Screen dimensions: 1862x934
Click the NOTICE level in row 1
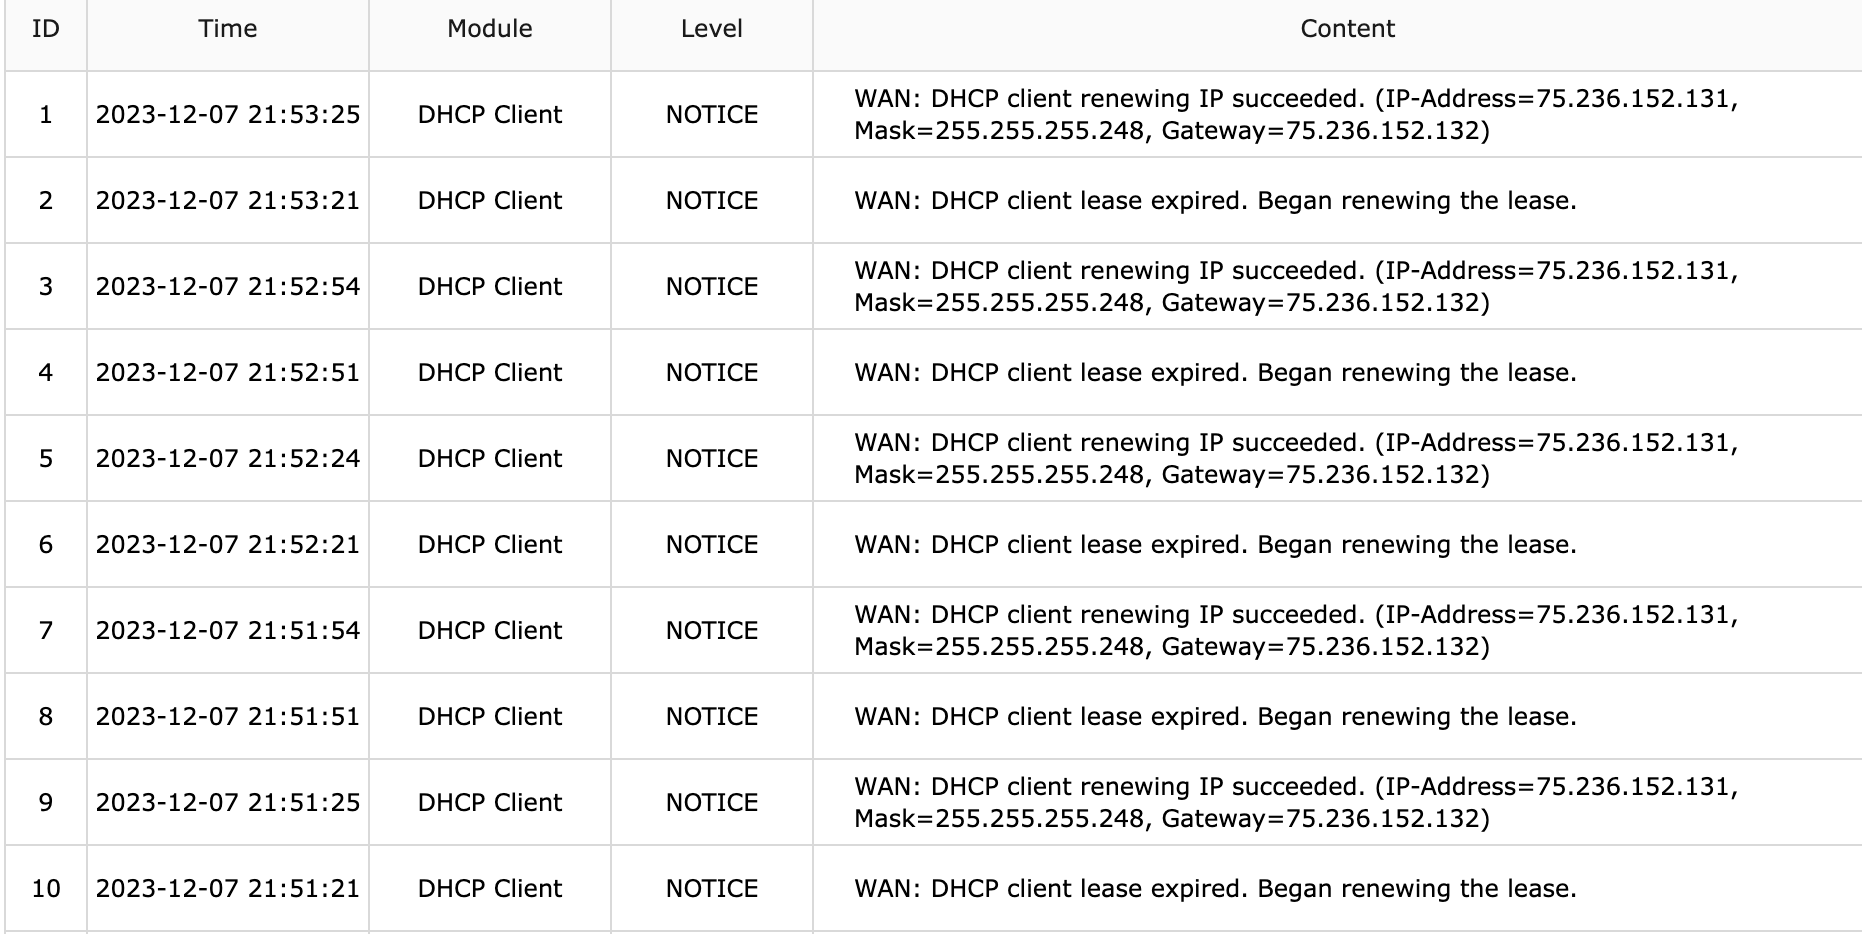712,115
